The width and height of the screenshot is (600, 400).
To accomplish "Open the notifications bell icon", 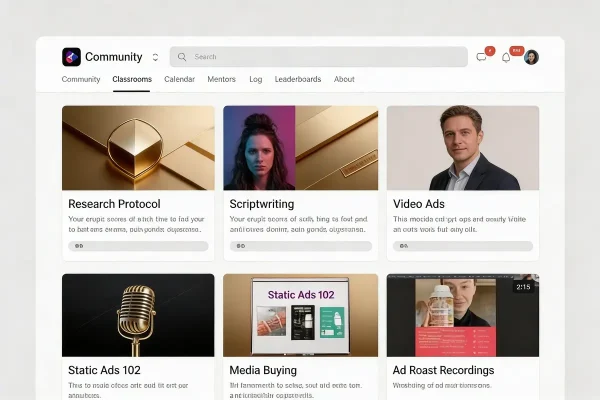I will pyautogui.click(x=506, y=58).
